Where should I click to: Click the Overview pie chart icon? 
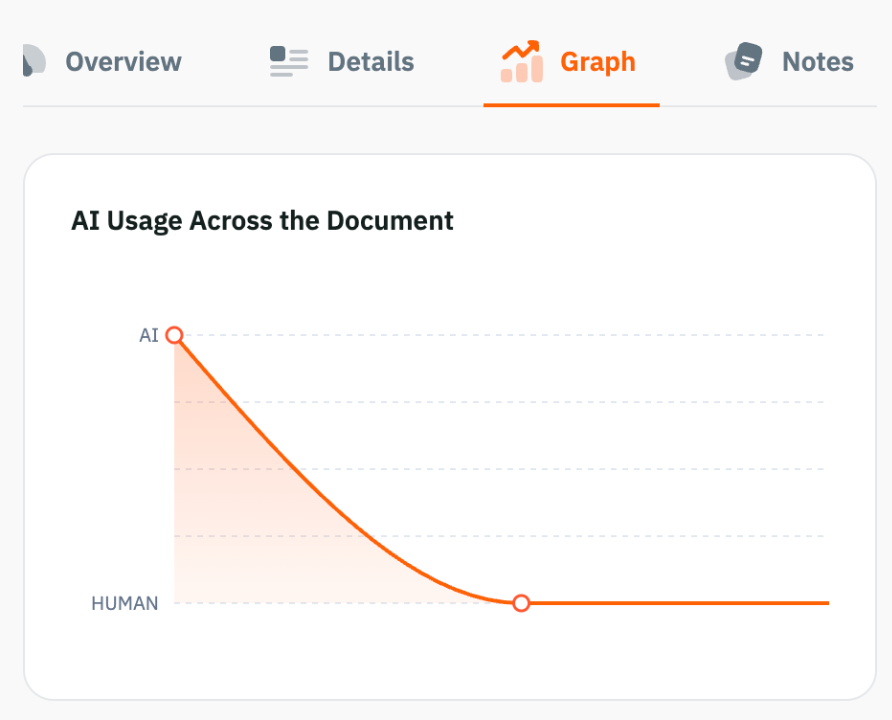click(x=34, y=60)
